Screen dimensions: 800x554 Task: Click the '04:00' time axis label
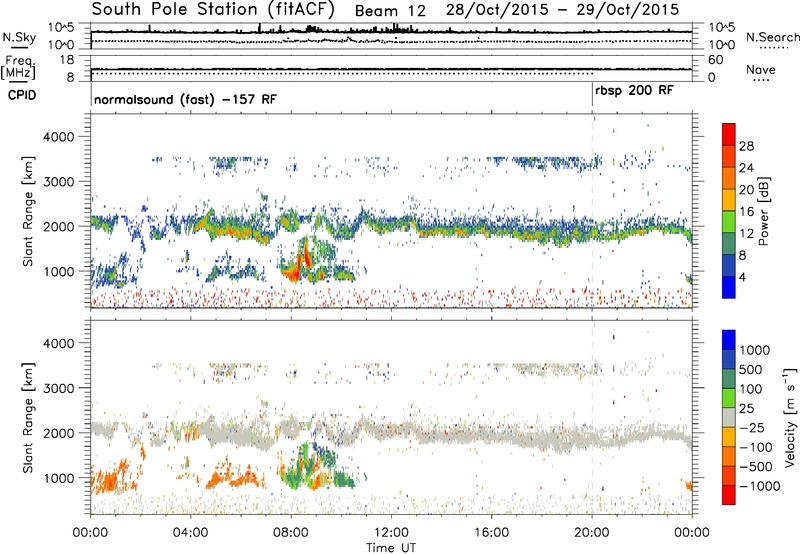click(190, 532)
